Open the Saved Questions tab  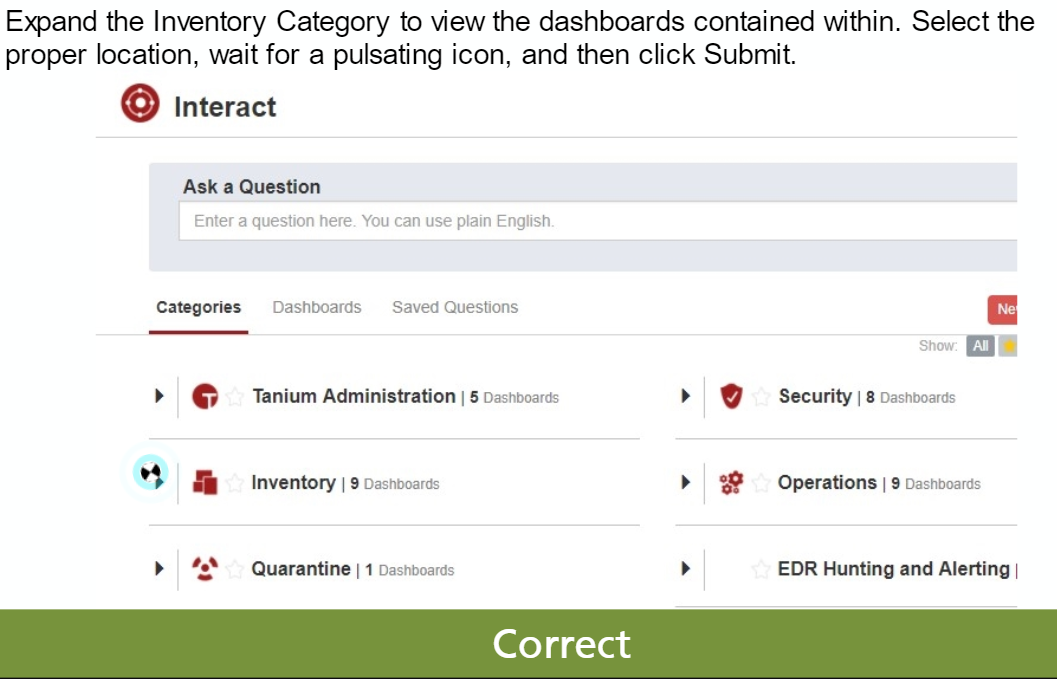455,307
